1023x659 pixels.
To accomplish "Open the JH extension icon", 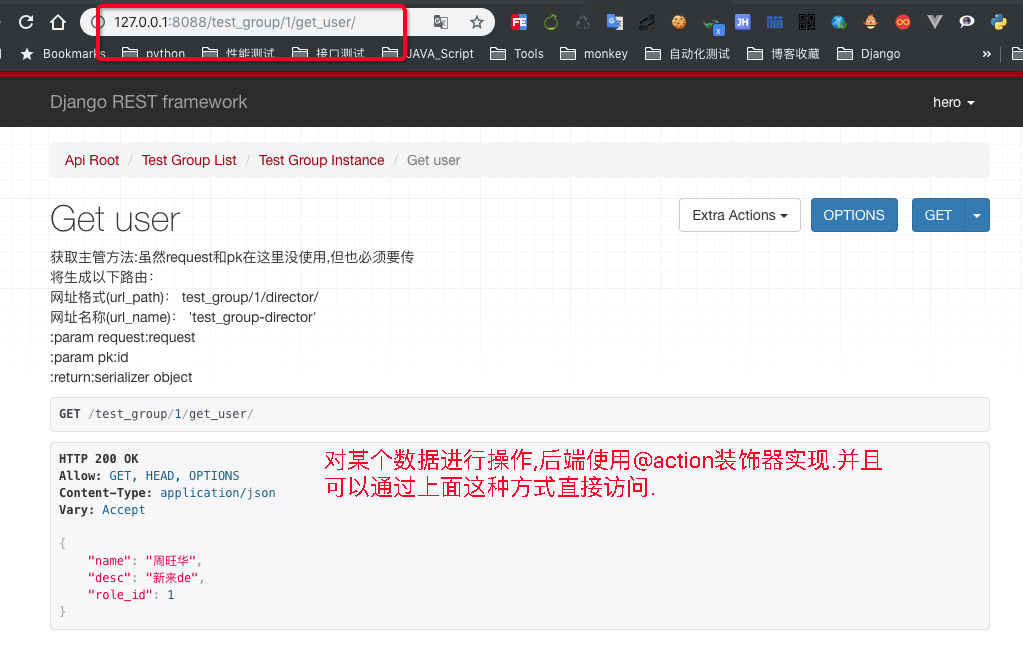I will point(742,22).
